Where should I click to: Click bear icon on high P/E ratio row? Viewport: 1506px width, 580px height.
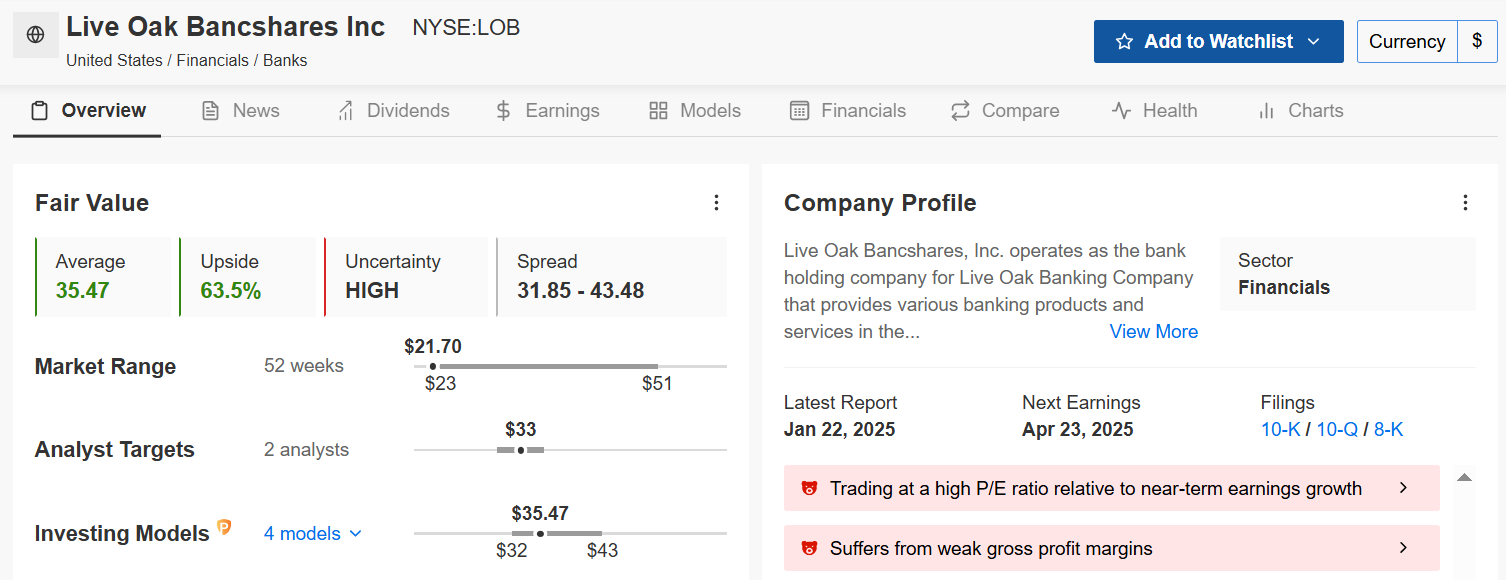[x=809, y=489]
